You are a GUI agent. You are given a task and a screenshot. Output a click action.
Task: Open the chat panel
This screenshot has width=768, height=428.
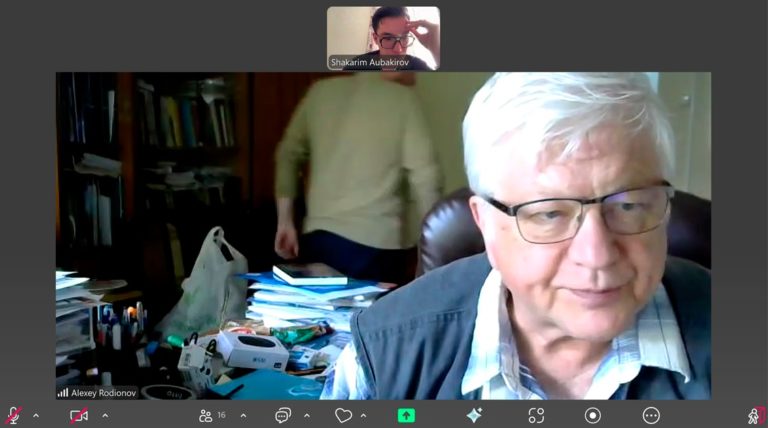coord(283,416)
